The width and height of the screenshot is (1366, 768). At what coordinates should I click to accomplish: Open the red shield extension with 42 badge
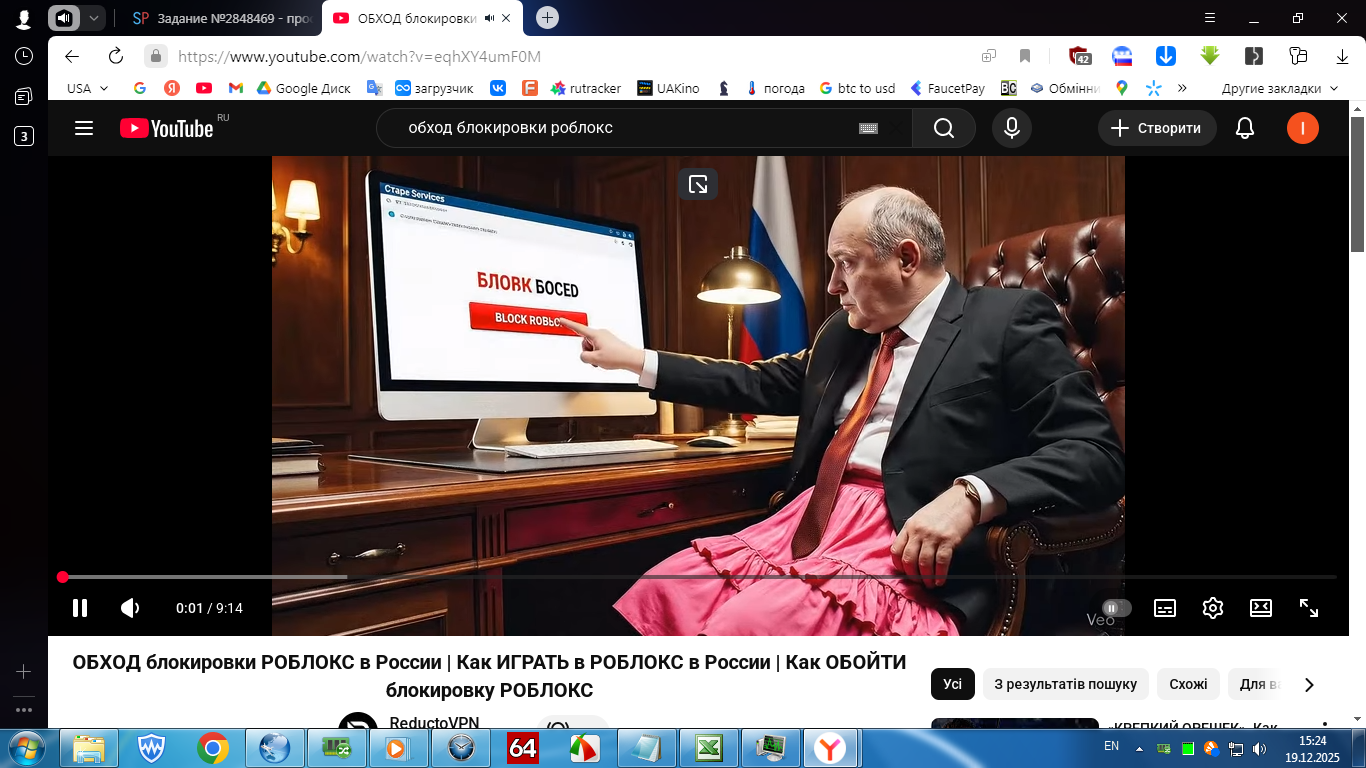pyautogui.click(x=1079, y=56)
